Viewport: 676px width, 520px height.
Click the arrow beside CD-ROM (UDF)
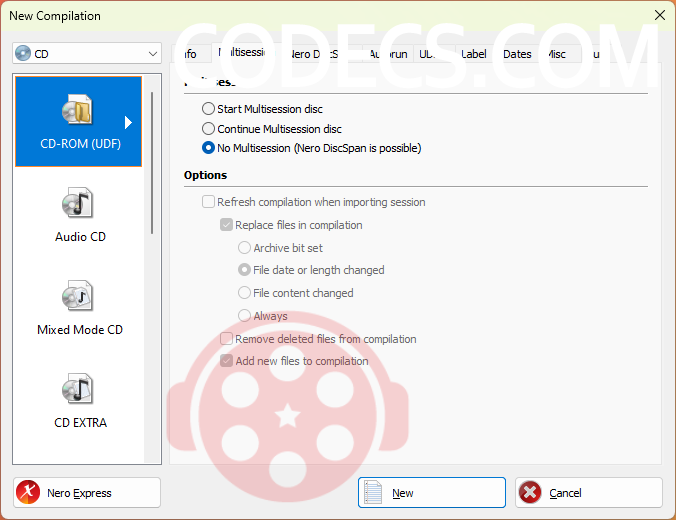(128, 122)
